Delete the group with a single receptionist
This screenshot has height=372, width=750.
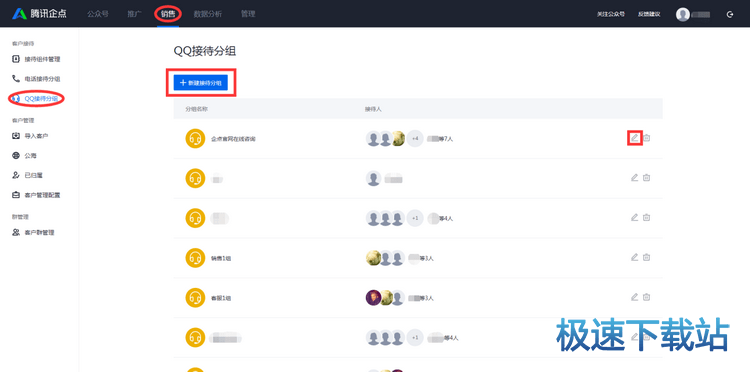646,177
